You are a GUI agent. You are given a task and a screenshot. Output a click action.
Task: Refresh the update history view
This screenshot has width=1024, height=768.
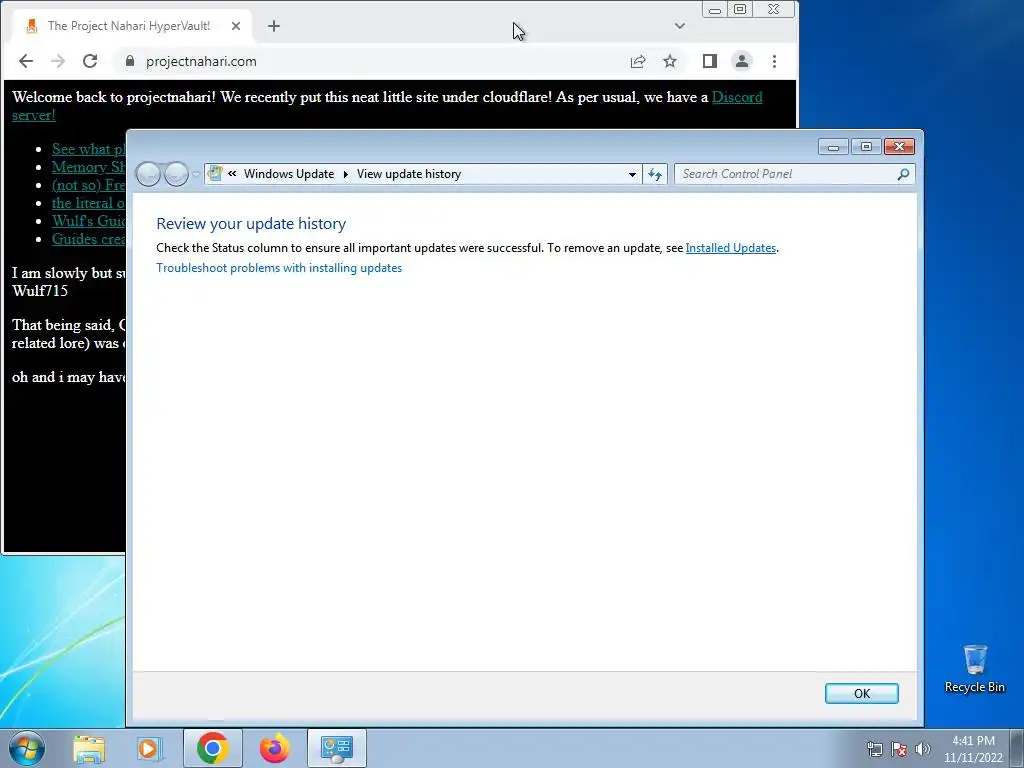click(x=655, y=174)
